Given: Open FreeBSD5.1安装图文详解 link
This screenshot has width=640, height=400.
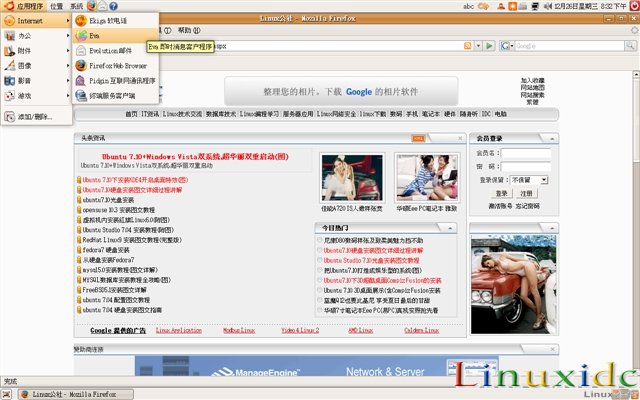Looking at the screenshot, I should click(114, 290).
